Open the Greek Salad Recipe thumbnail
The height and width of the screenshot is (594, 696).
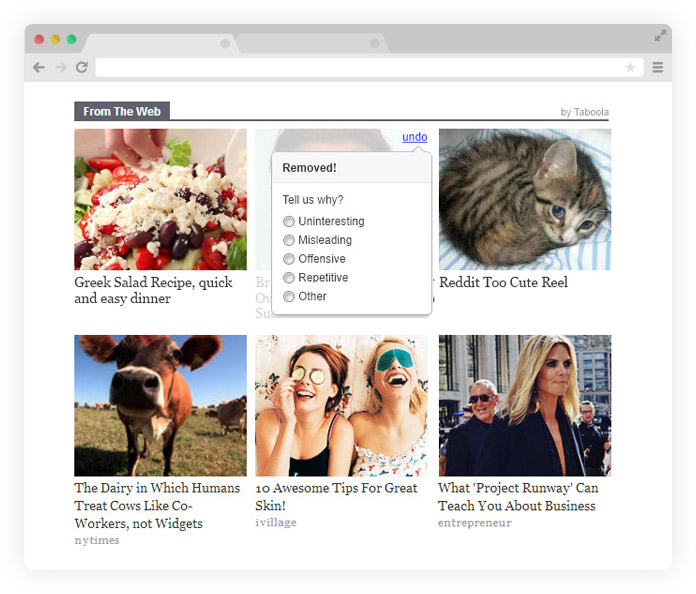160,199
